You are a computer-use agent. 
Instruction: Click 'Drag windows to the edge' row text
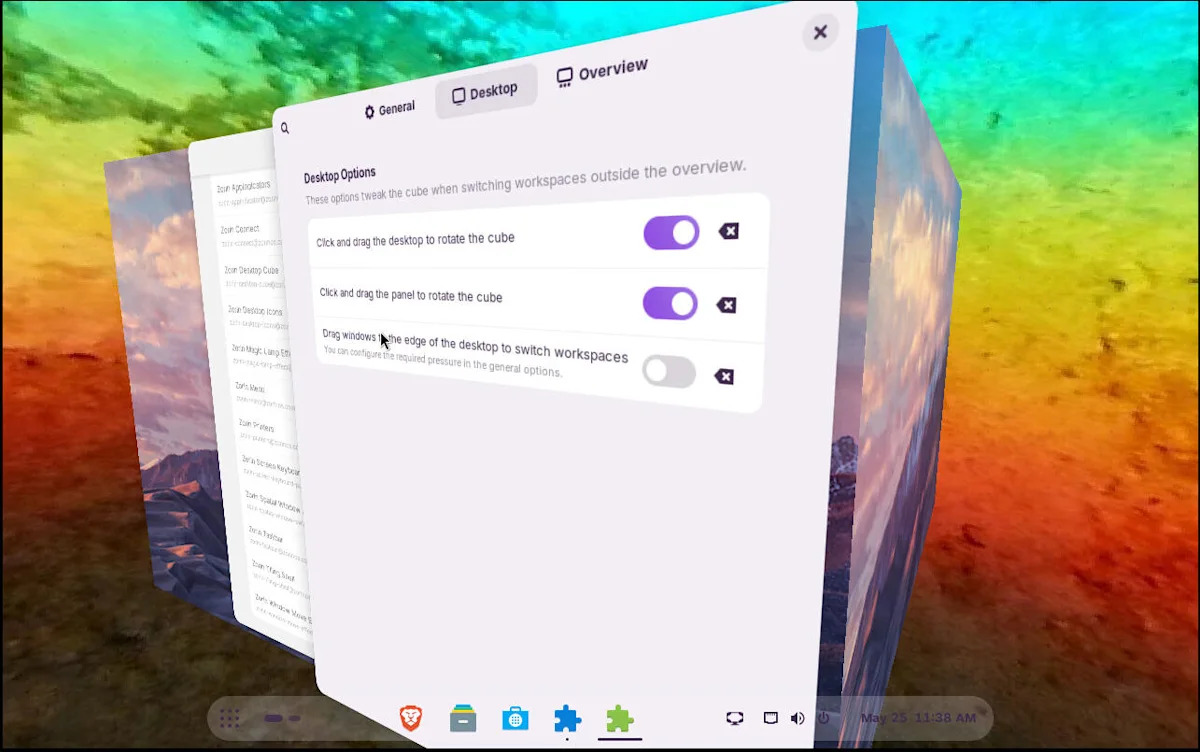pos(475,347)
